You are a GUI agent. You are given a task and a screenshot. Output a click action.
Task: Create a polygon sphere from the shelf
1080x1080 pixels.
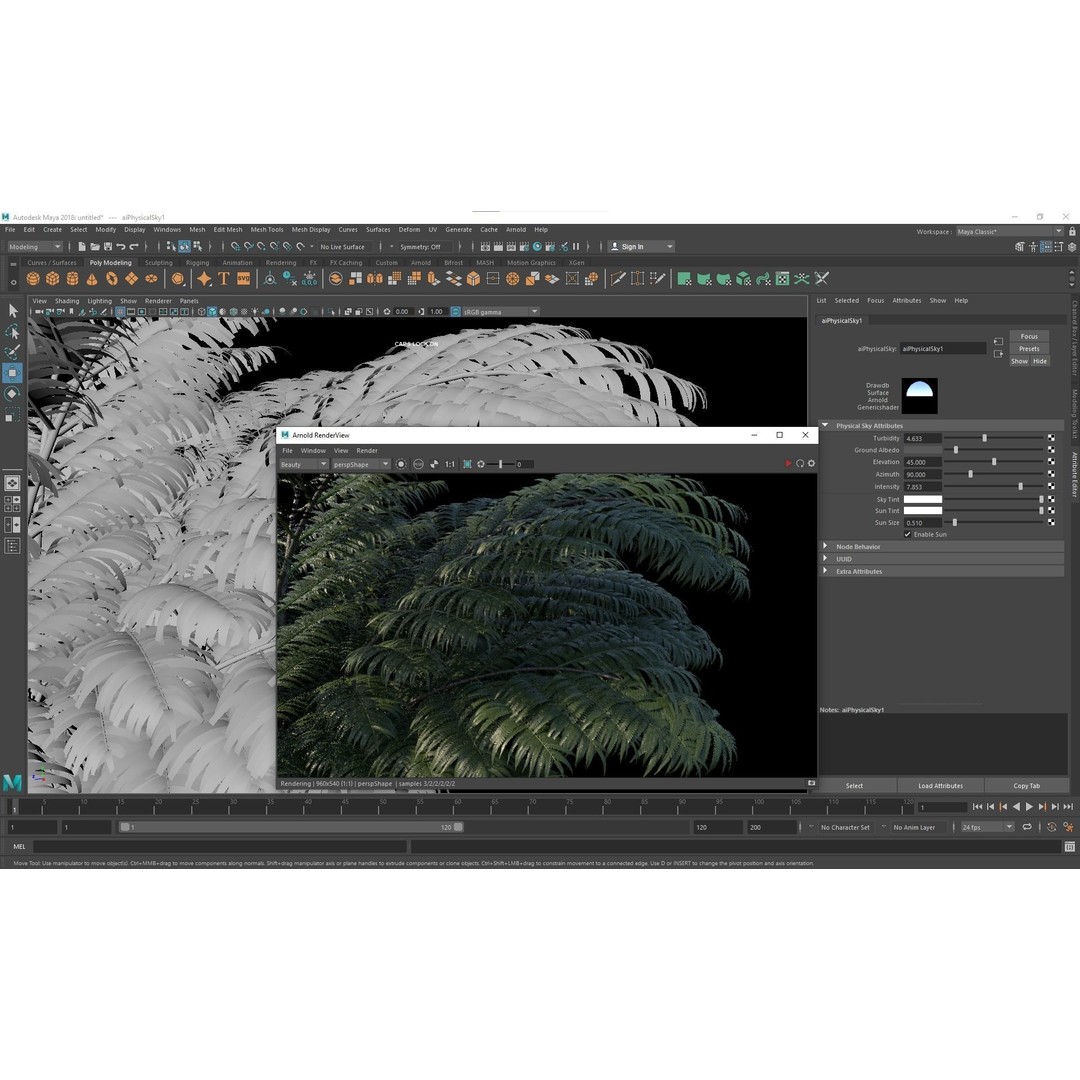point(32,279)
